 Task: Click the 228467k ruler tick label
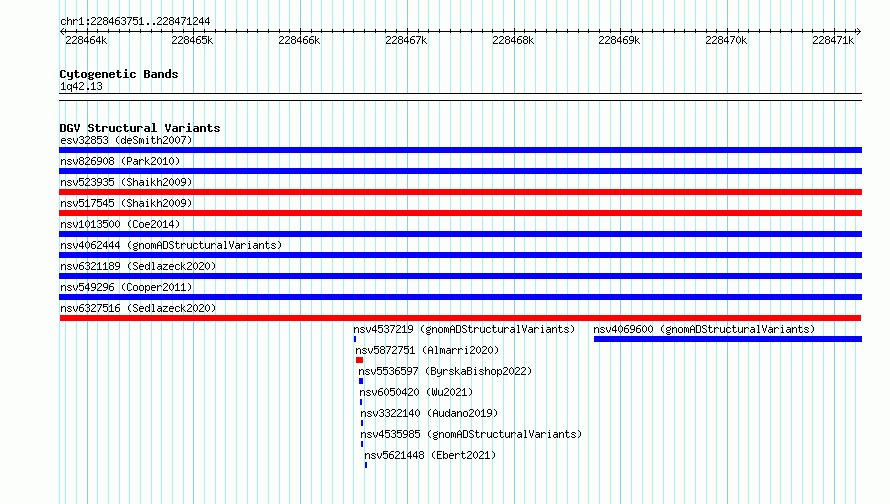point(406,40)
